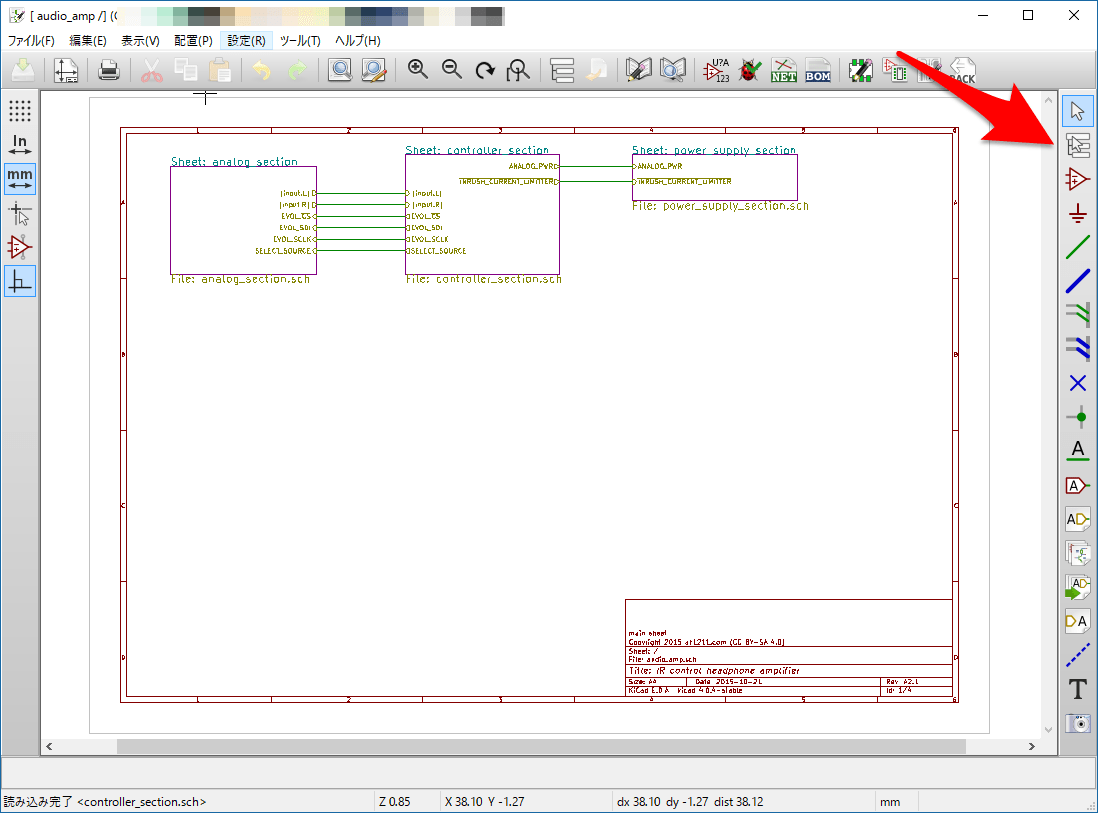Image resolution: width=1098 pixels, height=813 pixels.
Task: Select the Place Wire tool
Action: (1078, 247)
